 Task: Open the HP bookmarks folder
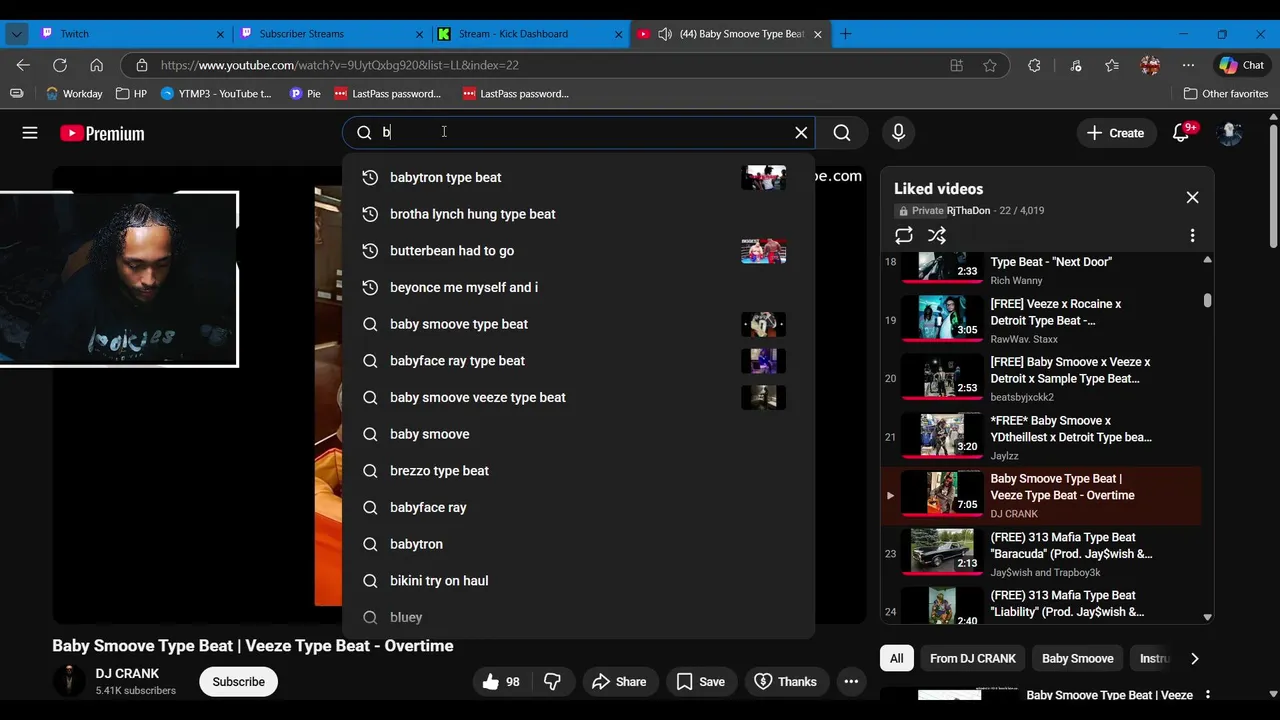131,94
